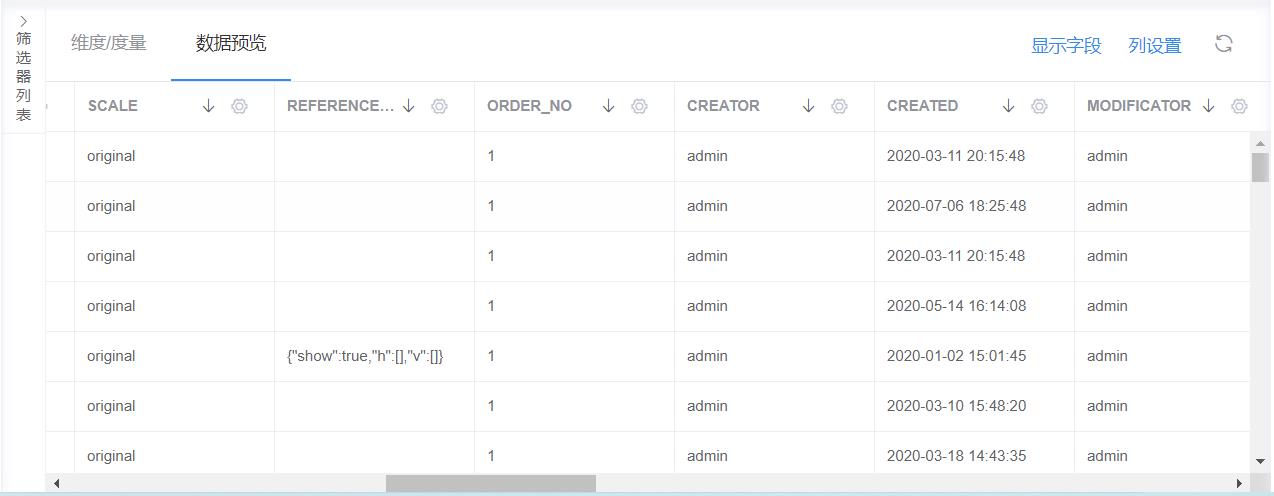Viewport: 1274px width, 496px height.
Task: Sort by CREATED column arrow
Action: 1008,106
